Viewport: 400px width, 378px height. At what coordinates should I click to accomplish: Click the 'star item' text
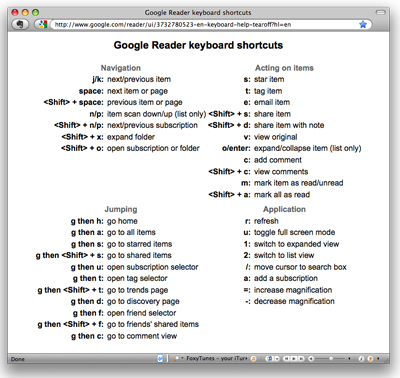(x=269, y=79)
